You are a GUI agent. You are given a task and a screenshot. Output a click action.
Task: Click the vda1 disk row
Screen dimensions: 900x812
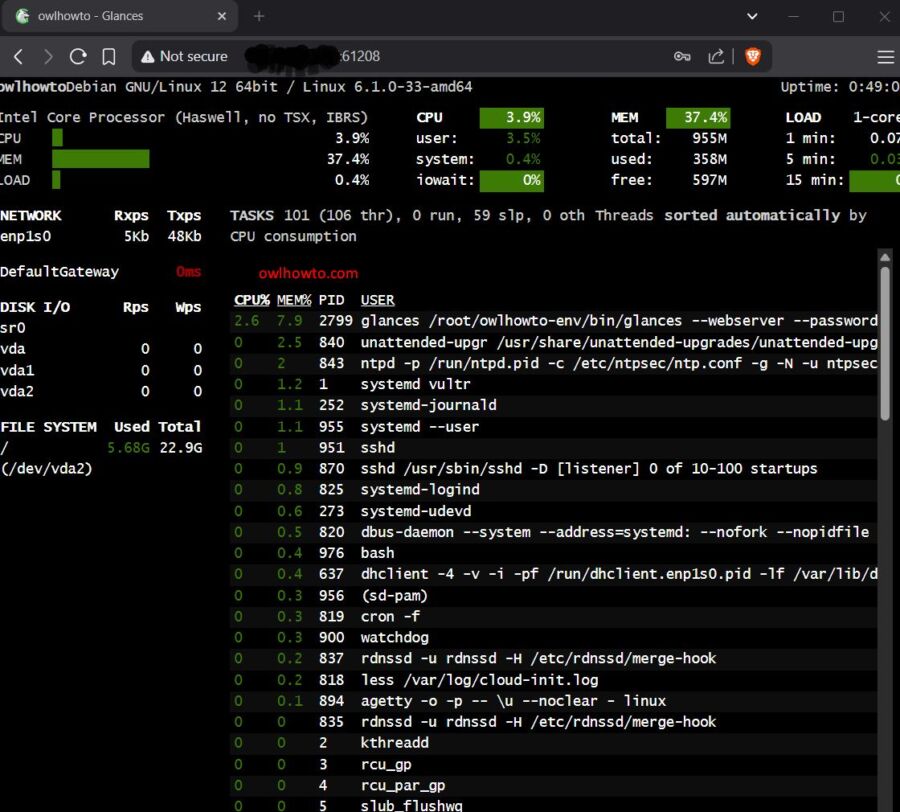tap(101, 371)
